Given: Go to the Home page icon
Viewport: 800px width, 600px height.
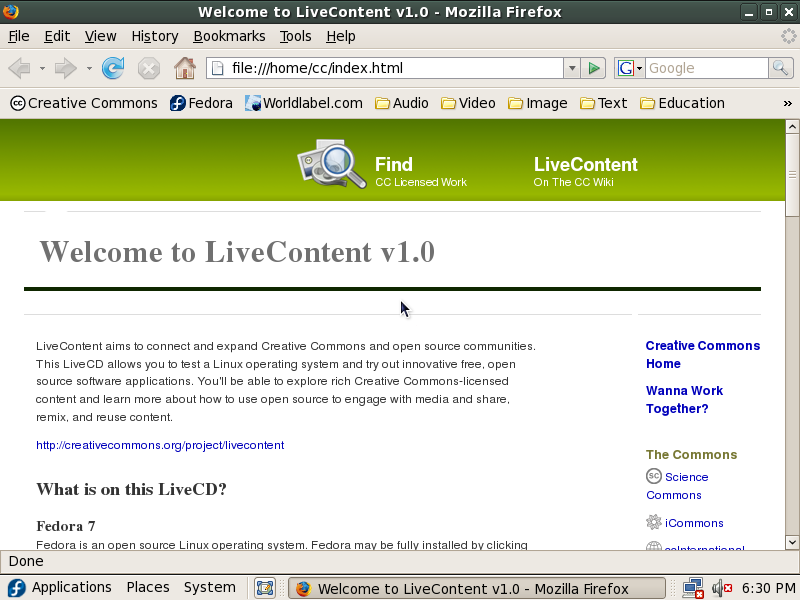Looking at the screenshot, I should click(185, 68).
